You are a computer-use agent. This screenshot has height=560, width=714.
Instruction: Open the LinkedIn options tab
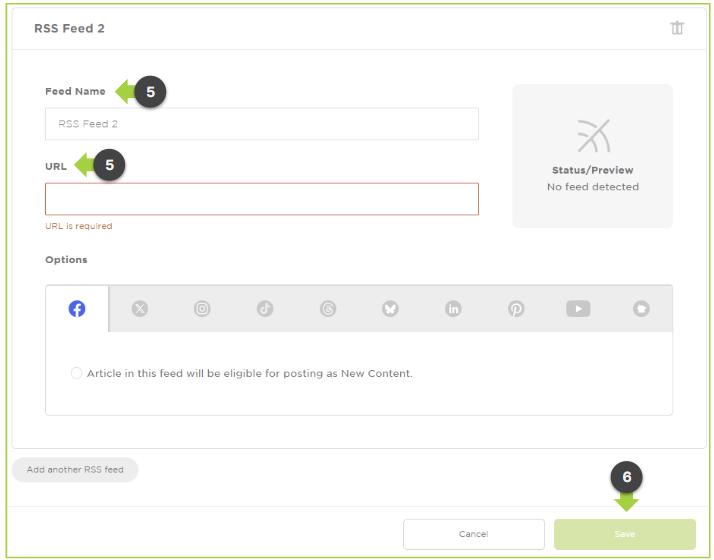453,309
